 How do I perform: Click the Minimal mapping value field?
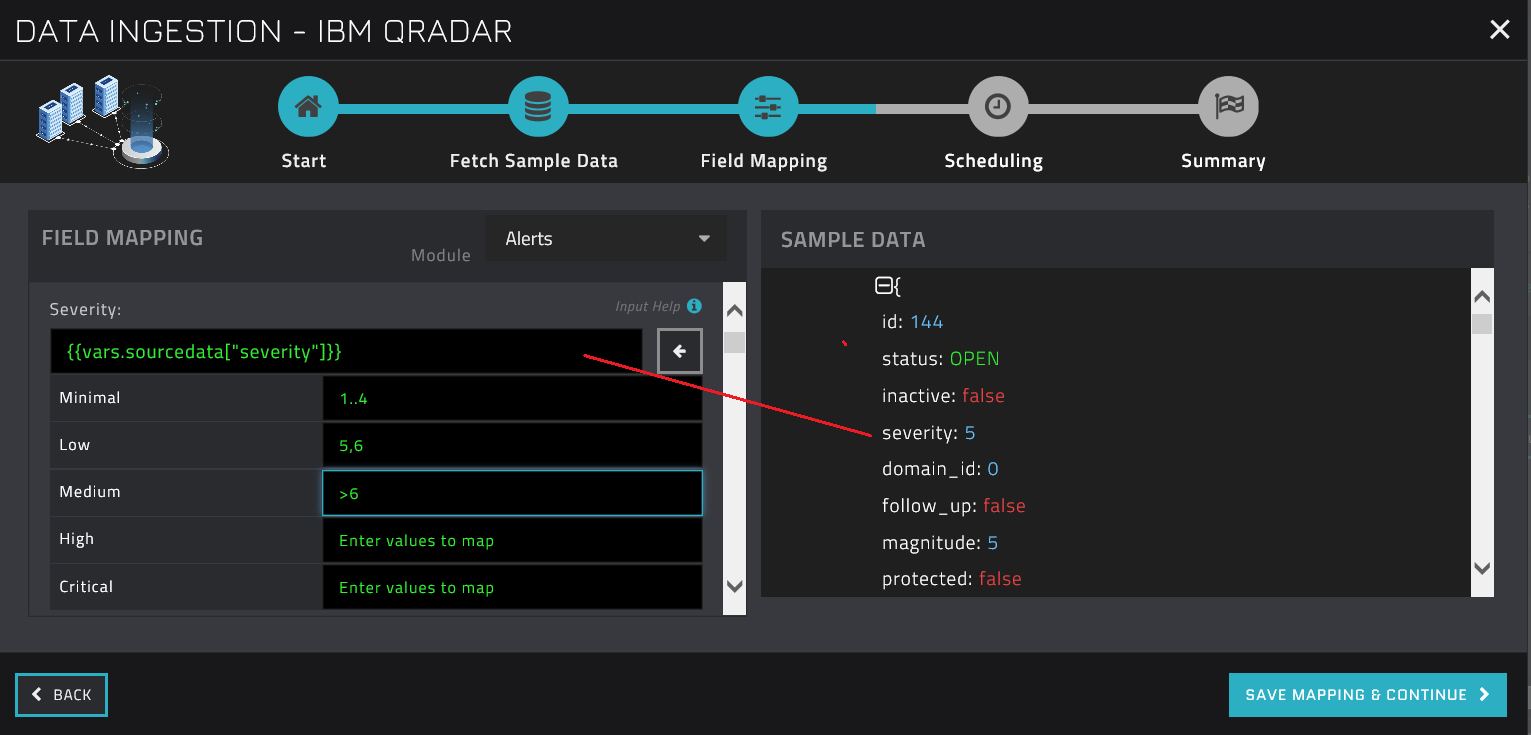(513, 399)
